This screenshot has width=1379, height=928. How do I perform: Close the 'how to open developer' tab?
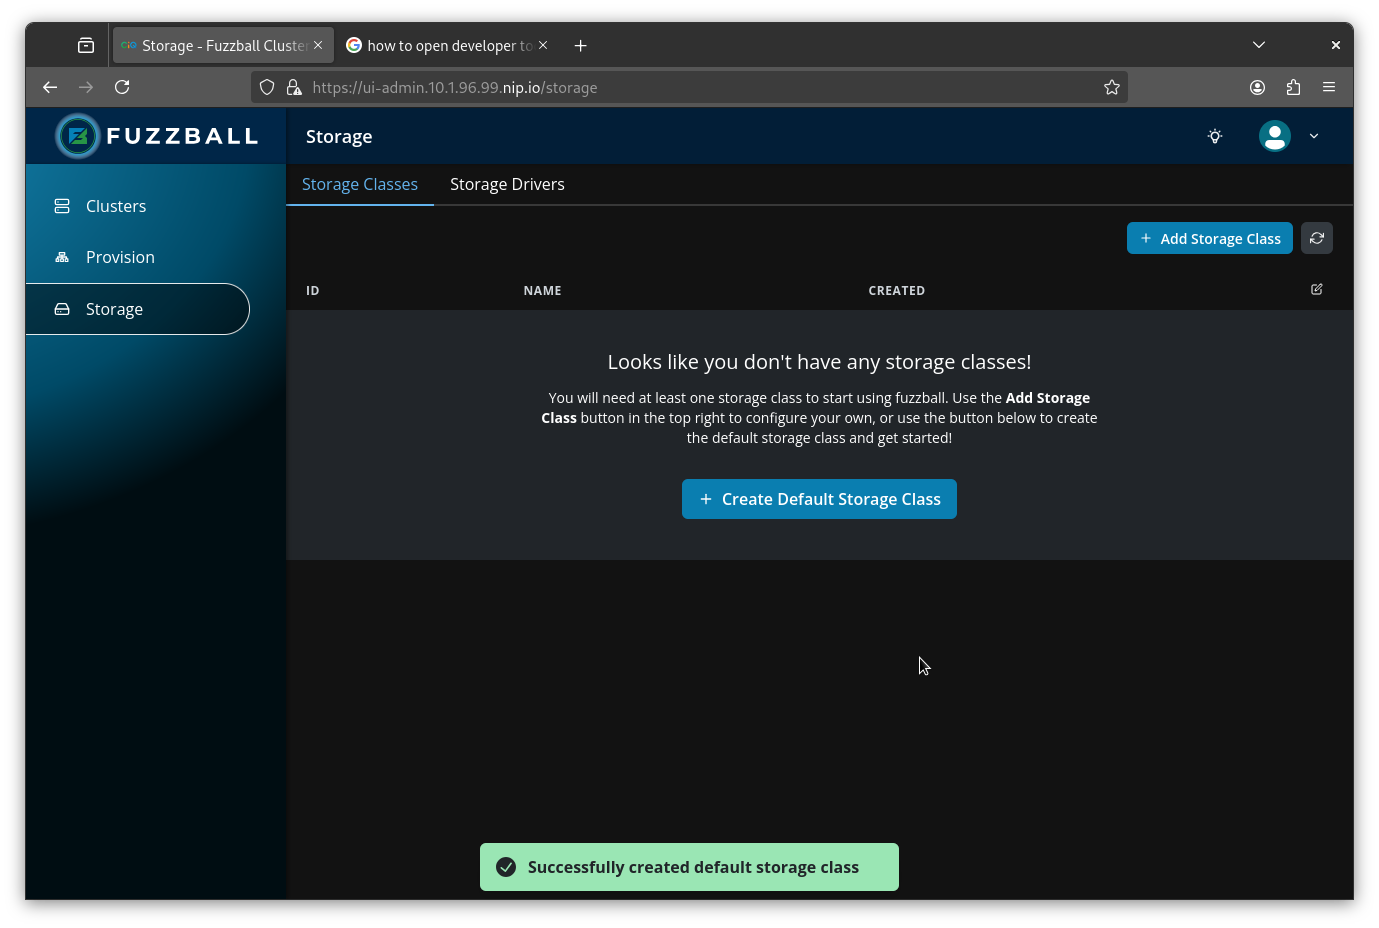click(543, 45)
